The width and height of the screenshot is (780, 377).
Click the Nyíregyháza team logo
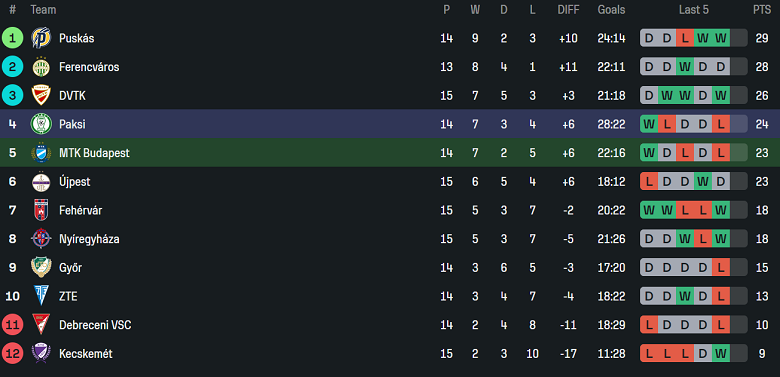pyautogui.click(x=41, y=239)
